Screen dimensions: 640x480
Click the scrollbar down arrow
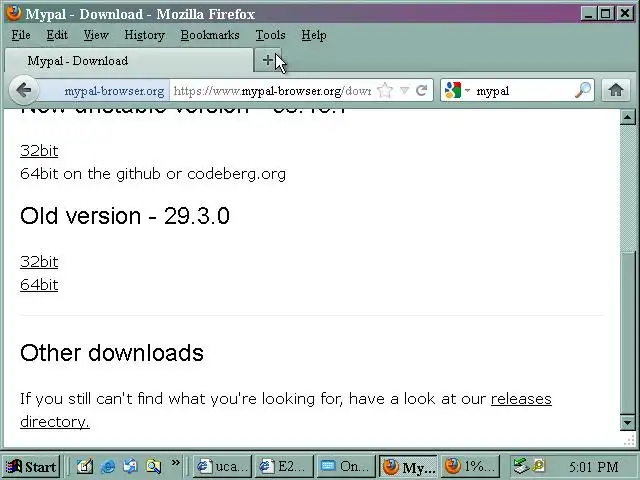click(627, 422)
